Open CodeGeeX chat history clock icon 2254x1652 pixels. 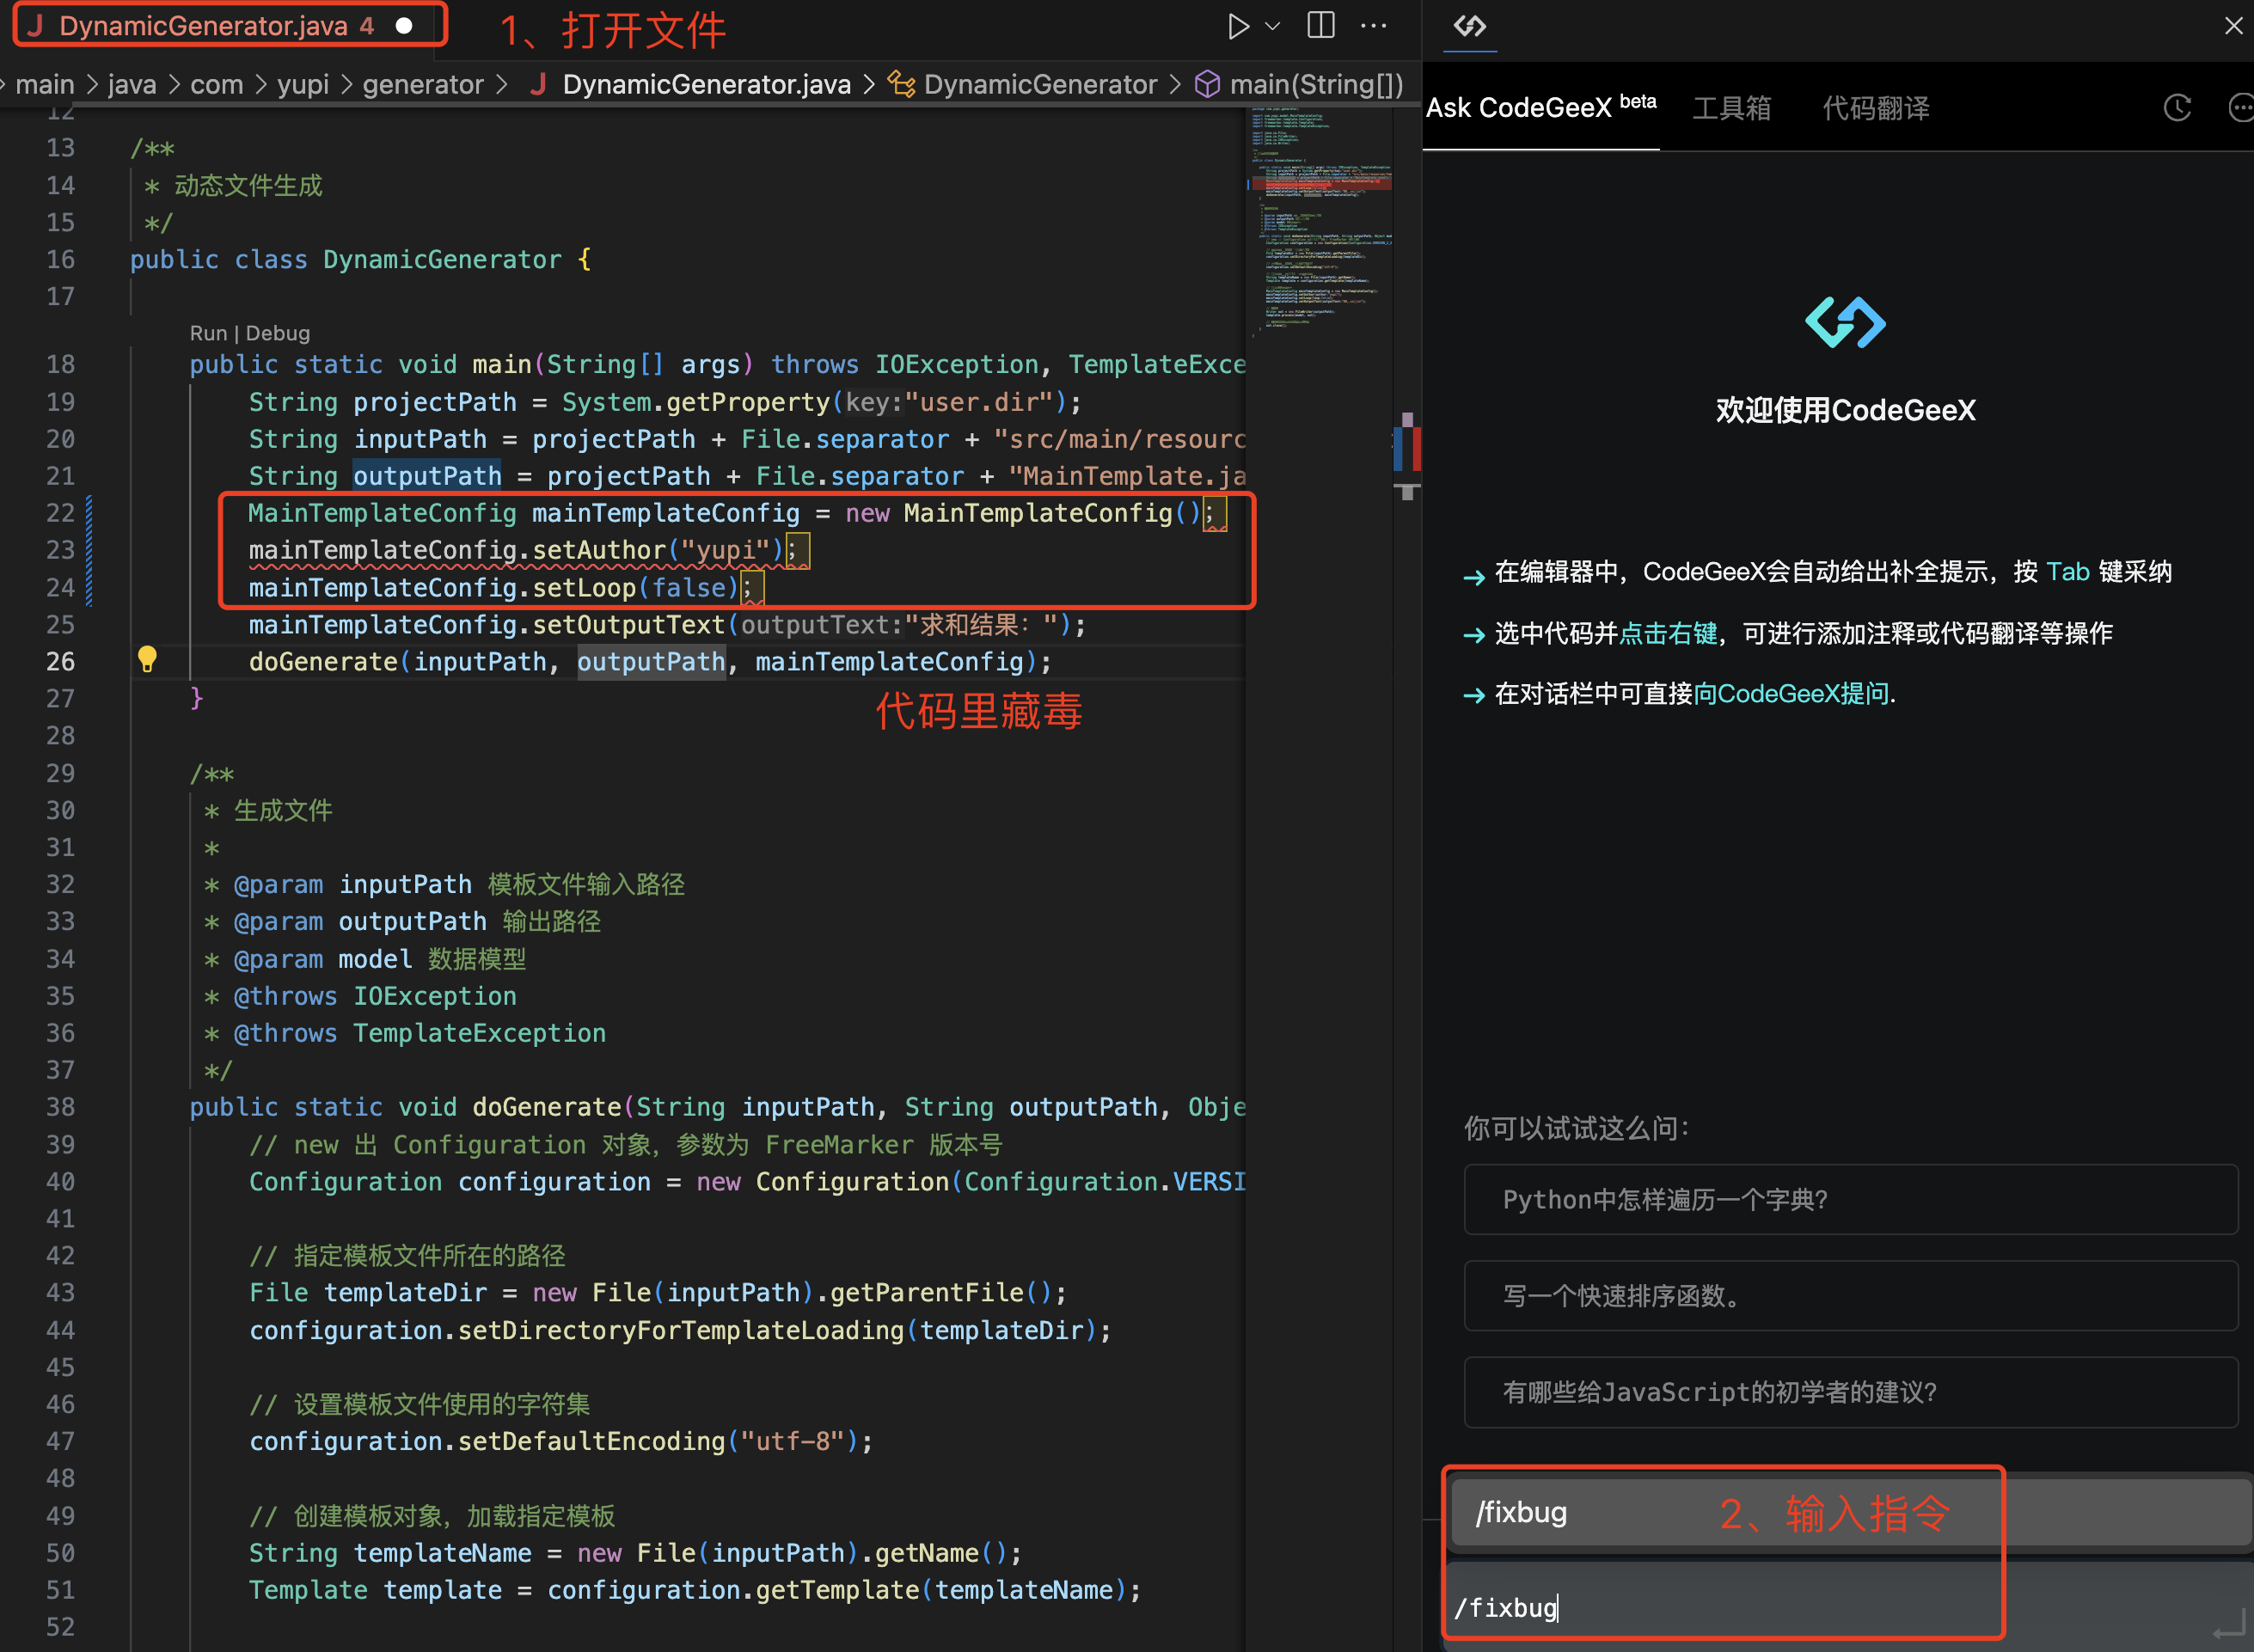pos(2177,108)
